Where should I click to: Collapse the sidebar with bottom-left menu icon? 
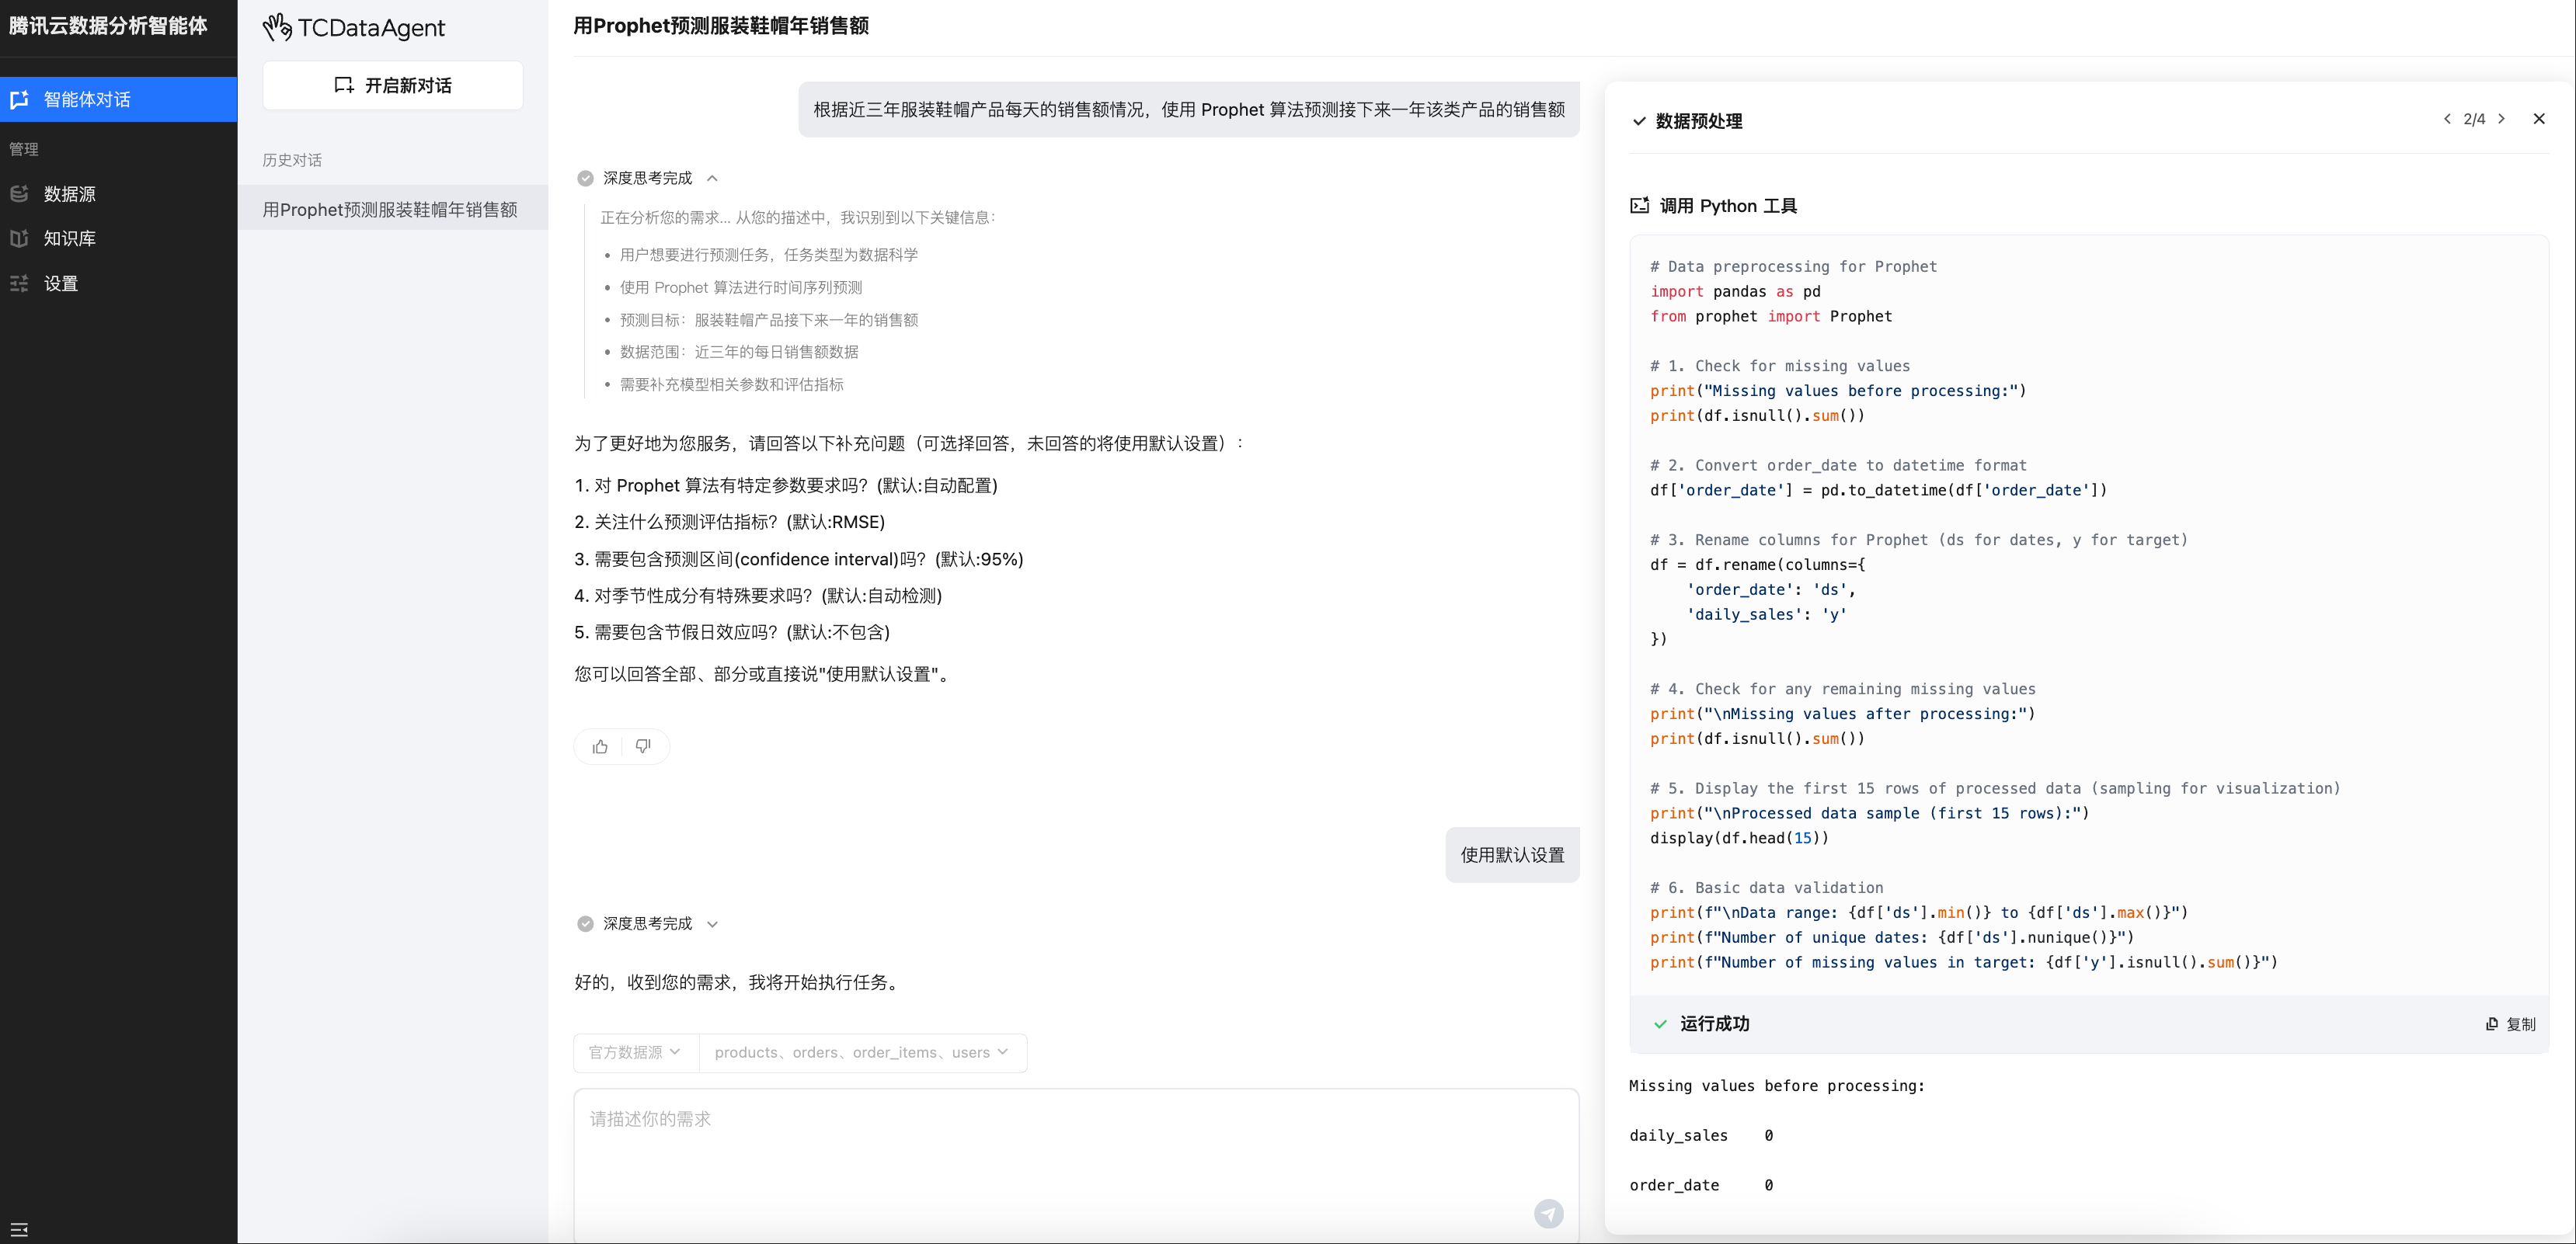[x=19, y=1229]
